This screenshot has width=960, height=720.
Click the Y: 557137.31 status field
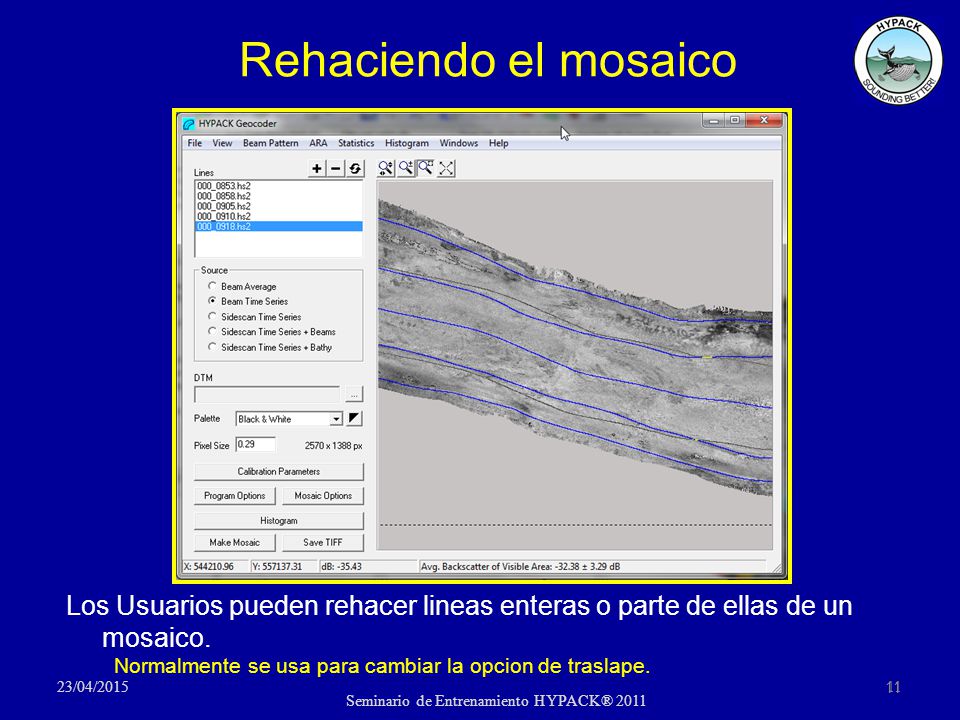(x=283, y=567)
